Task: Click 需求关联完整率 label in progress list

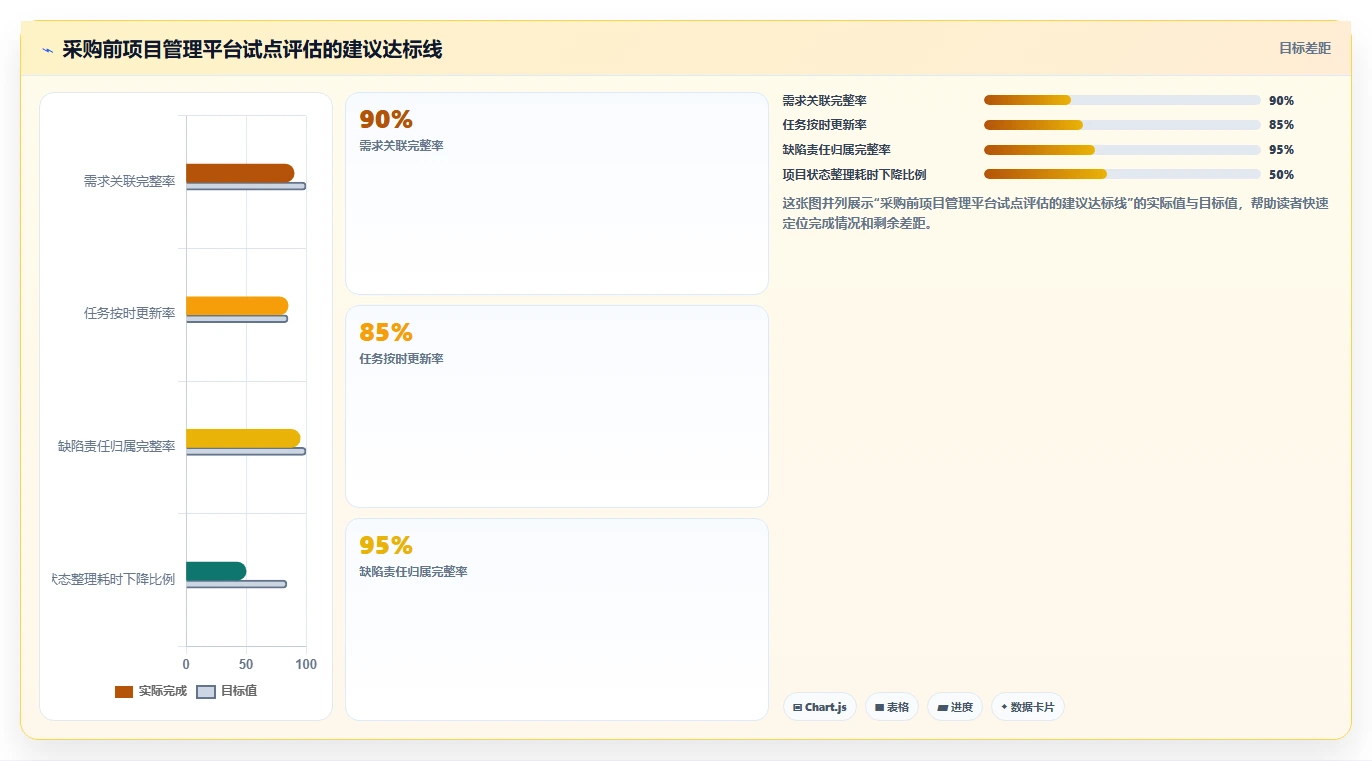Action: tap(824, 101)
